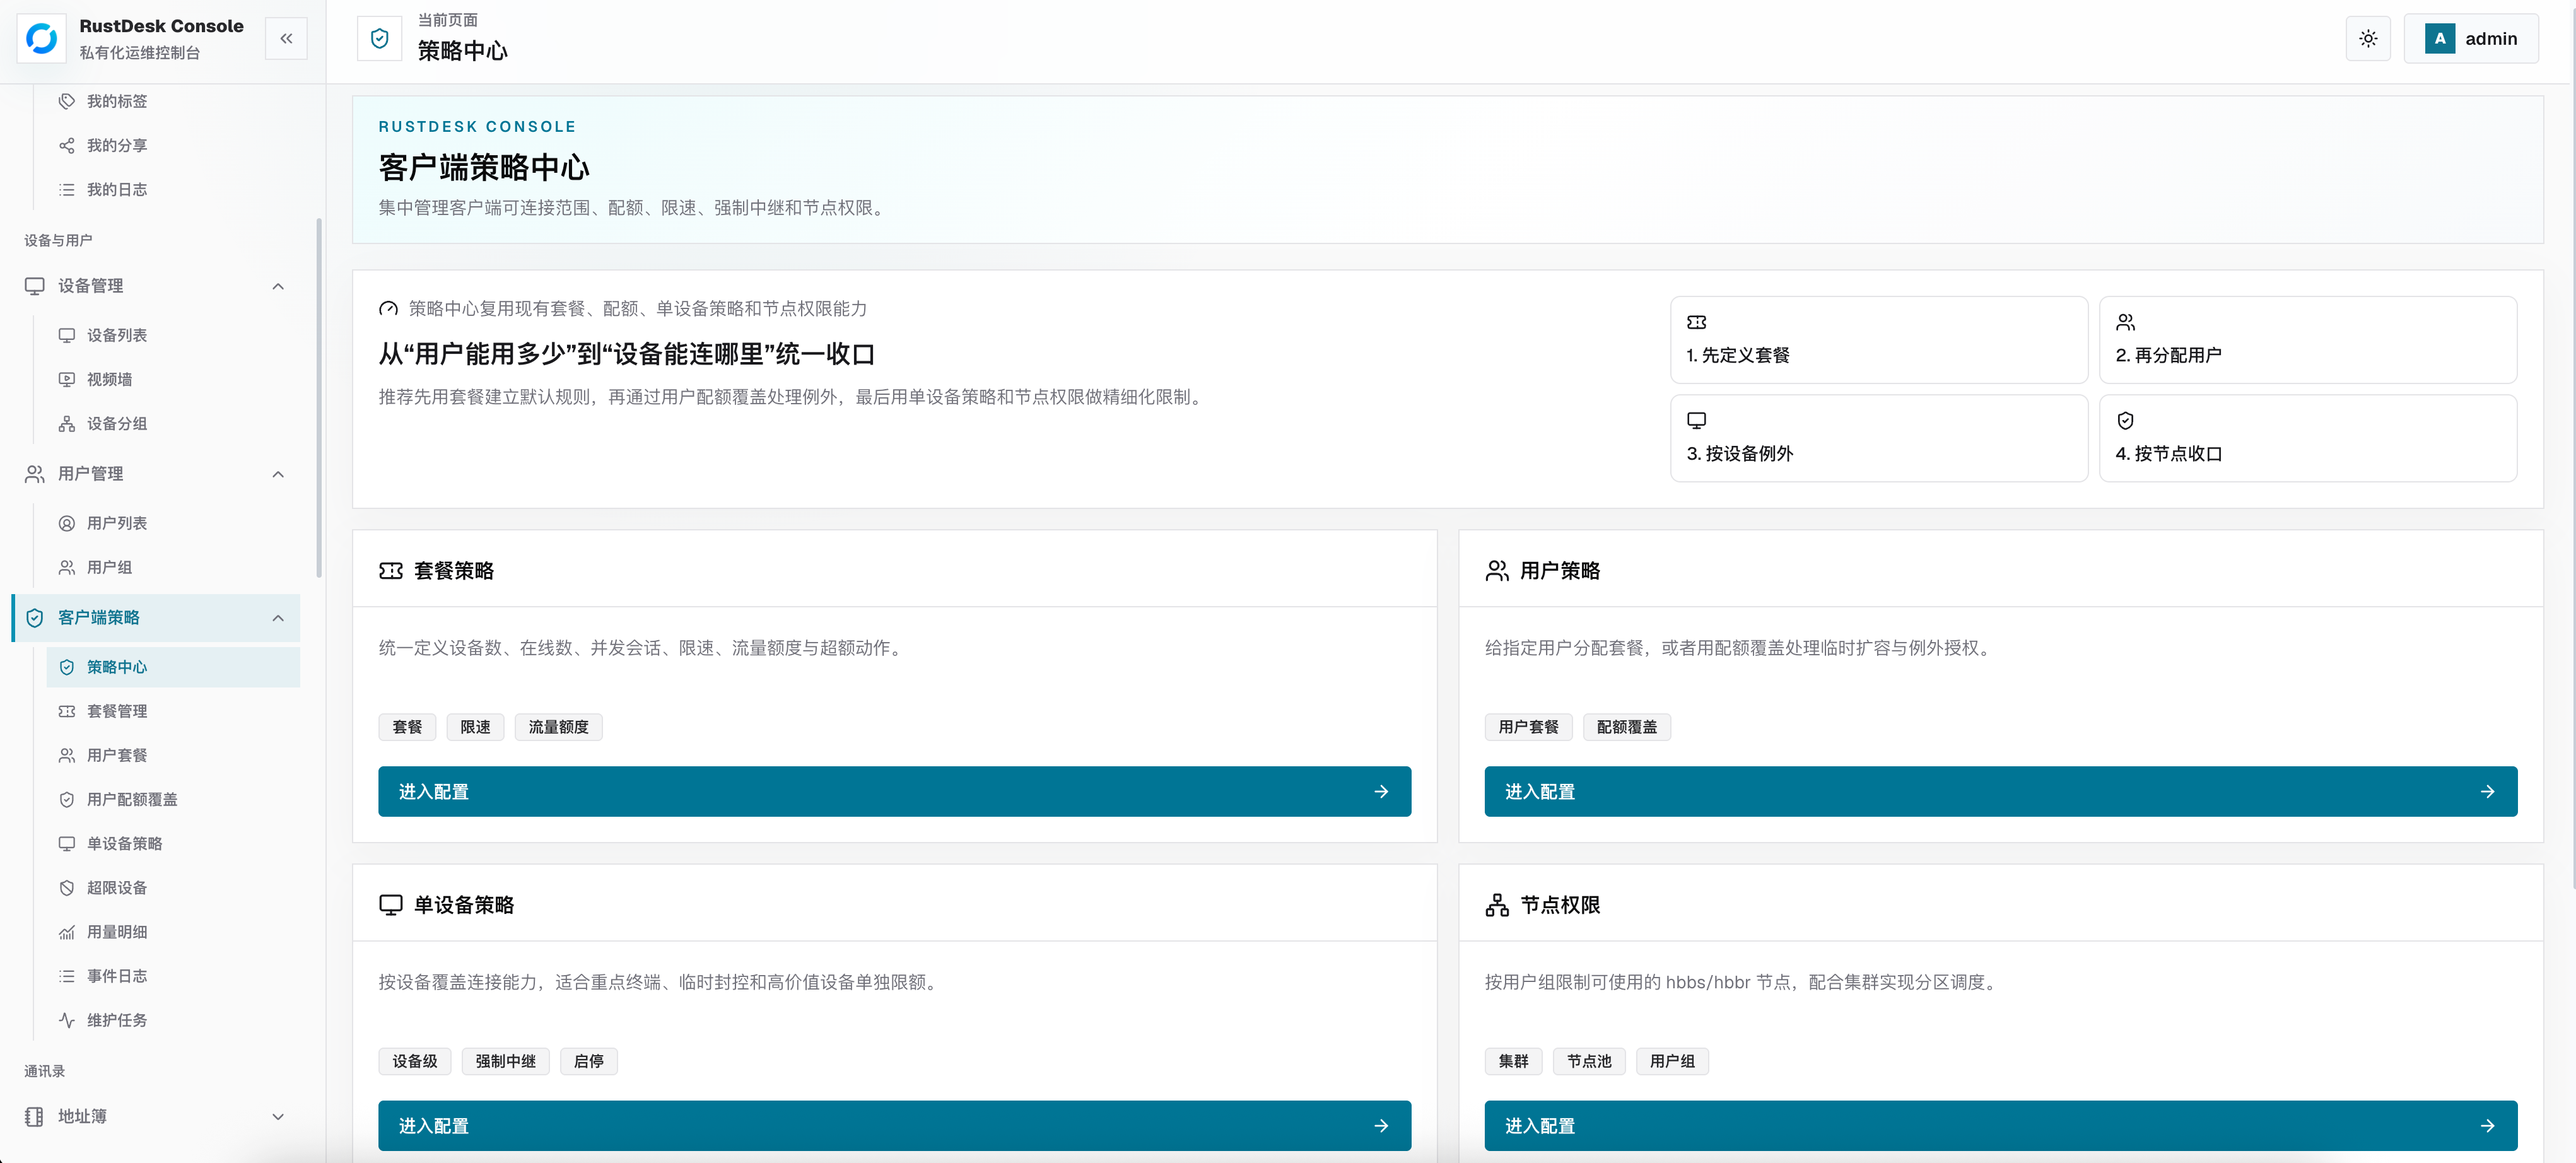Click the 地址簿 book icon

coord(35,1116)
